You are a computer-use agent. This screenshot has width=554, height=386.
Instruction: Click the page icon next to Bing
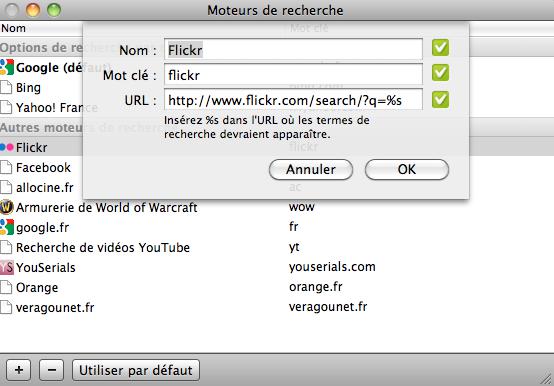pyautogui.click(x=6, y=87)
